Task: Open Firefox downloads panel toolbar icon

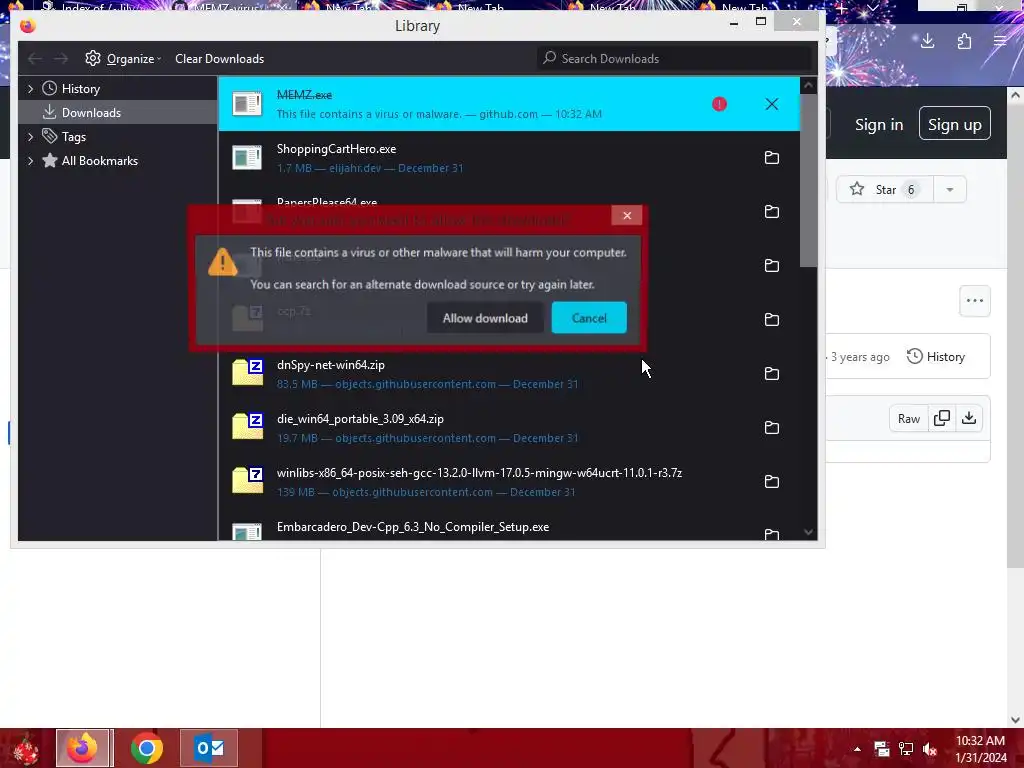Action: (927, 42)
